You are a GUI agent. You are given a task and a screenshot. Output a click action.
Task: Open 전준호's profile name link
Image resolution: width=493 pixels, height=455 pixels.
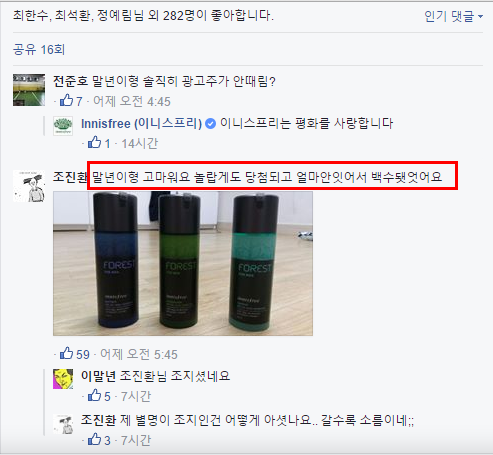[x=70, y=81]
